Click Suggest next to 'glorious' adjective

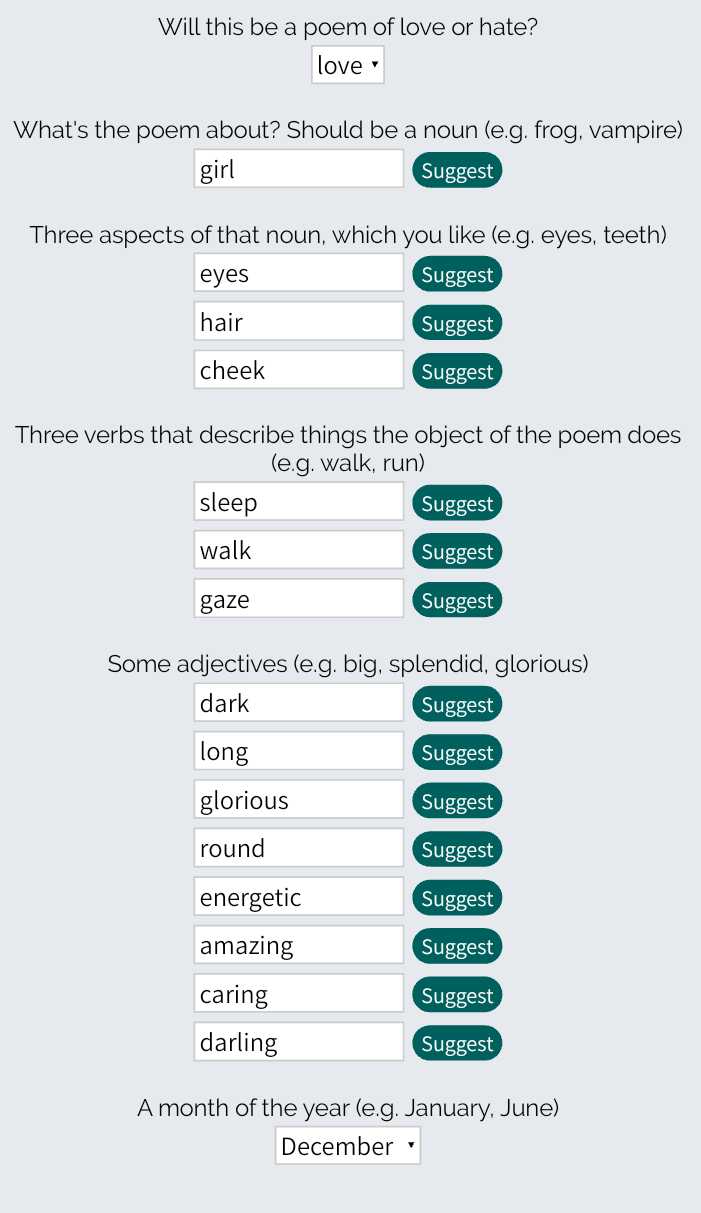[456, 801]
